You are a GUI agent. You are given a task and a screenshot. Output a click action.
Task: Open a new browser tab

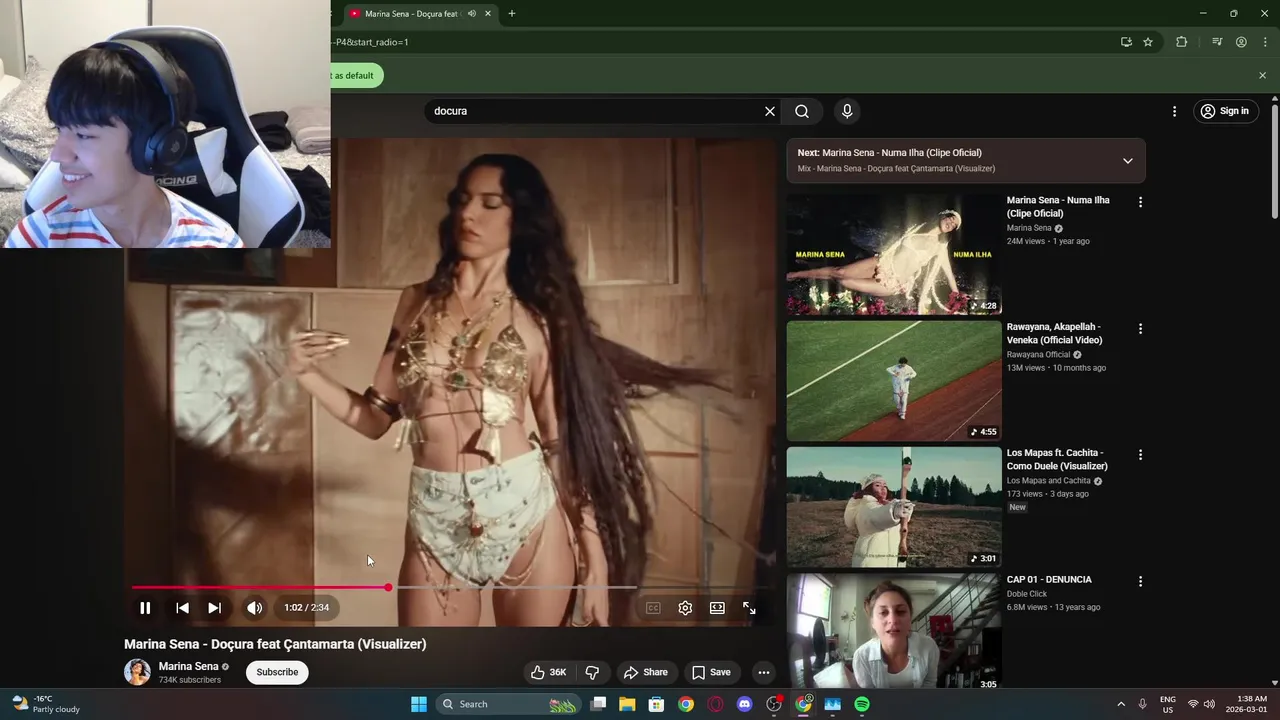pyautogui.click(x=512, y=14)
